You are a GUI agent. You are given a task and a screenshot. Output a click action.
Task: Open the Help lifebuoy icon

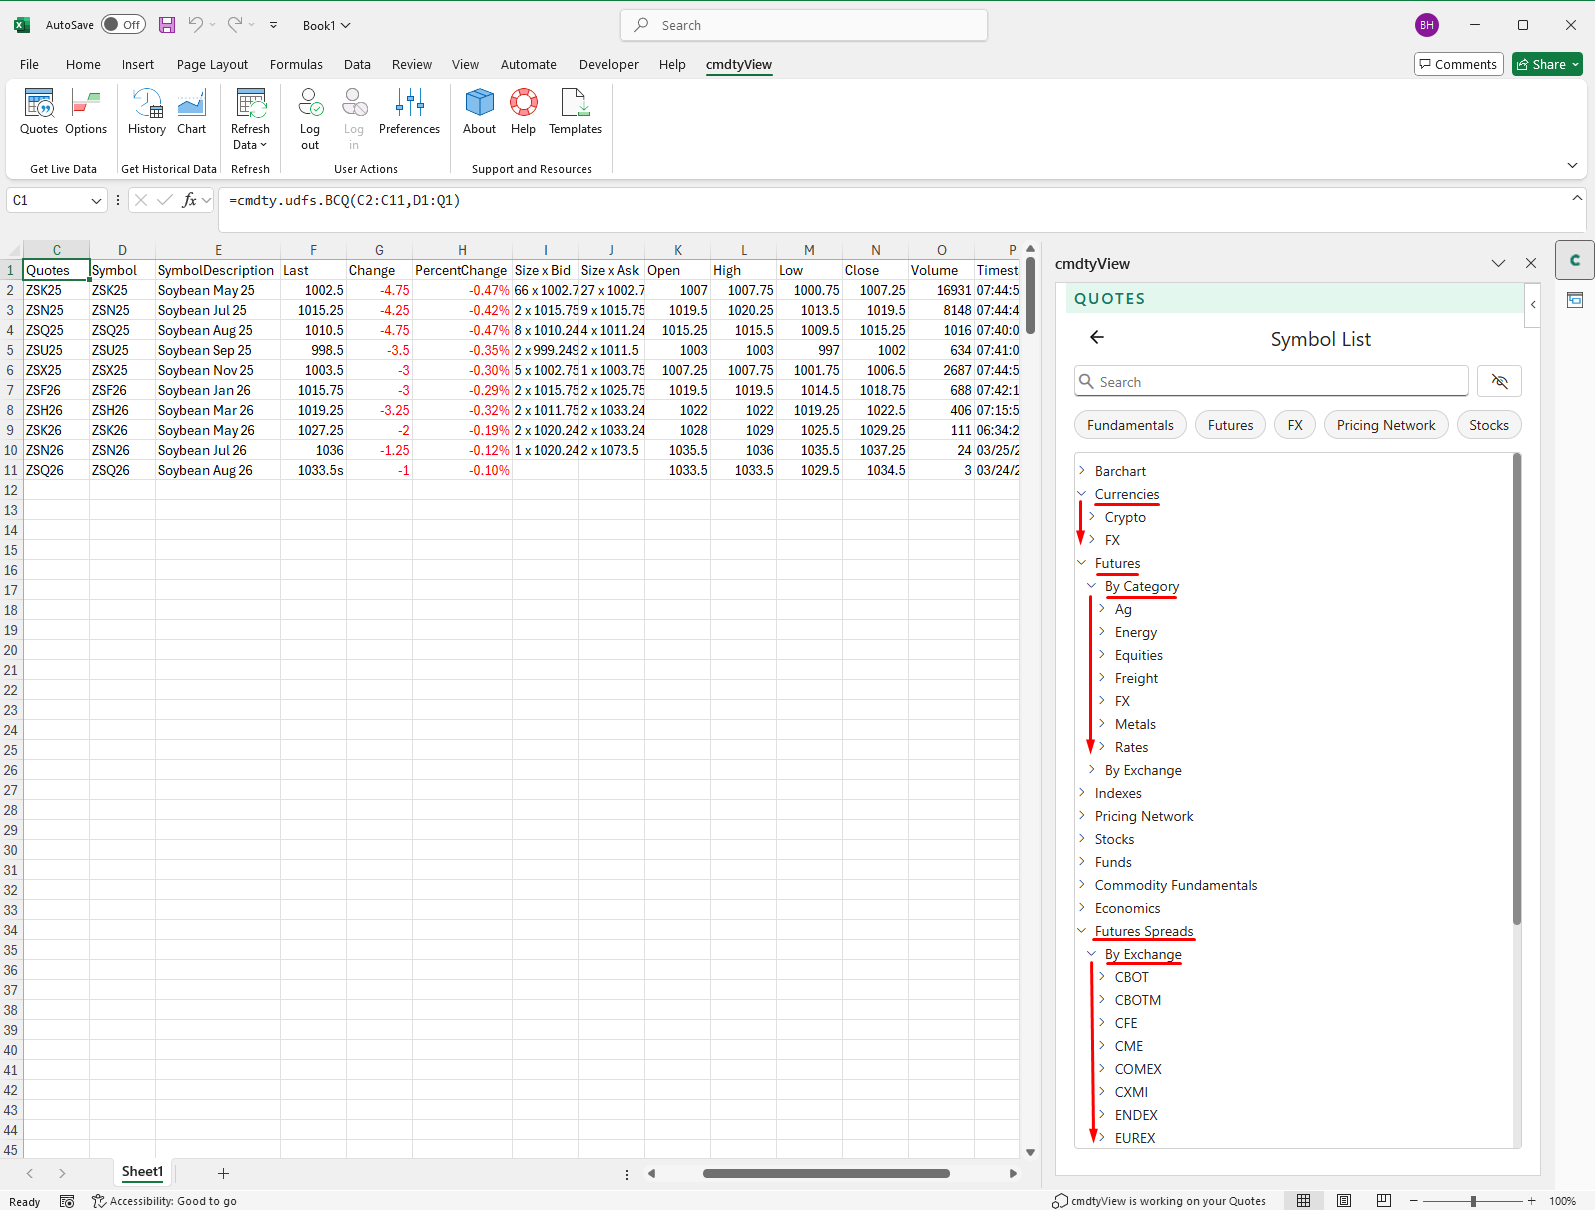click(523, 112)
